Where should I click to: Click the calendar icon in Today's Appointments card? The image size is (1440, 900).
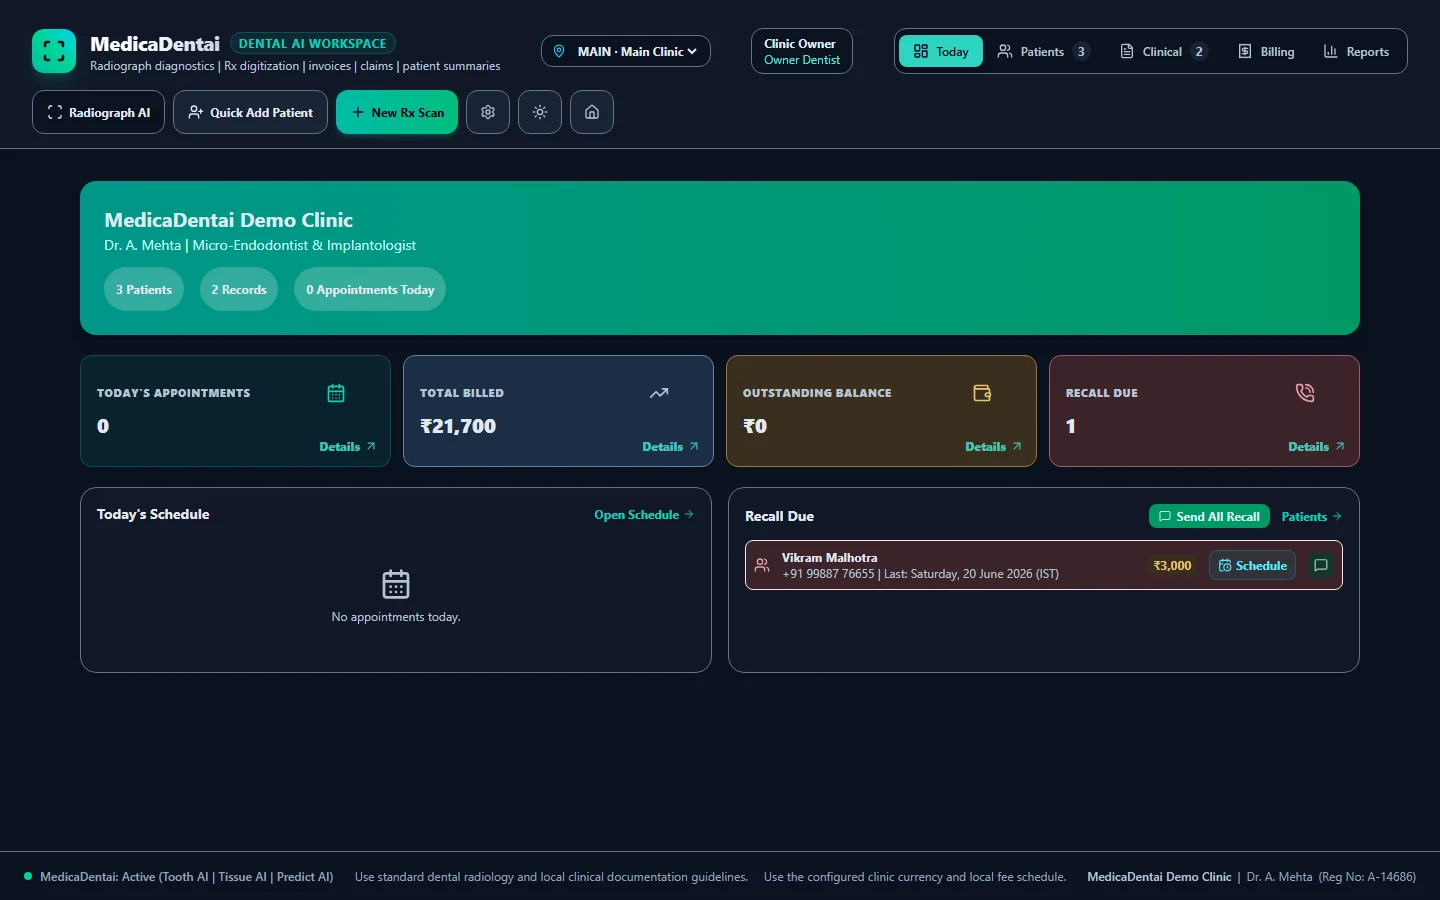(x=336, y=393)
